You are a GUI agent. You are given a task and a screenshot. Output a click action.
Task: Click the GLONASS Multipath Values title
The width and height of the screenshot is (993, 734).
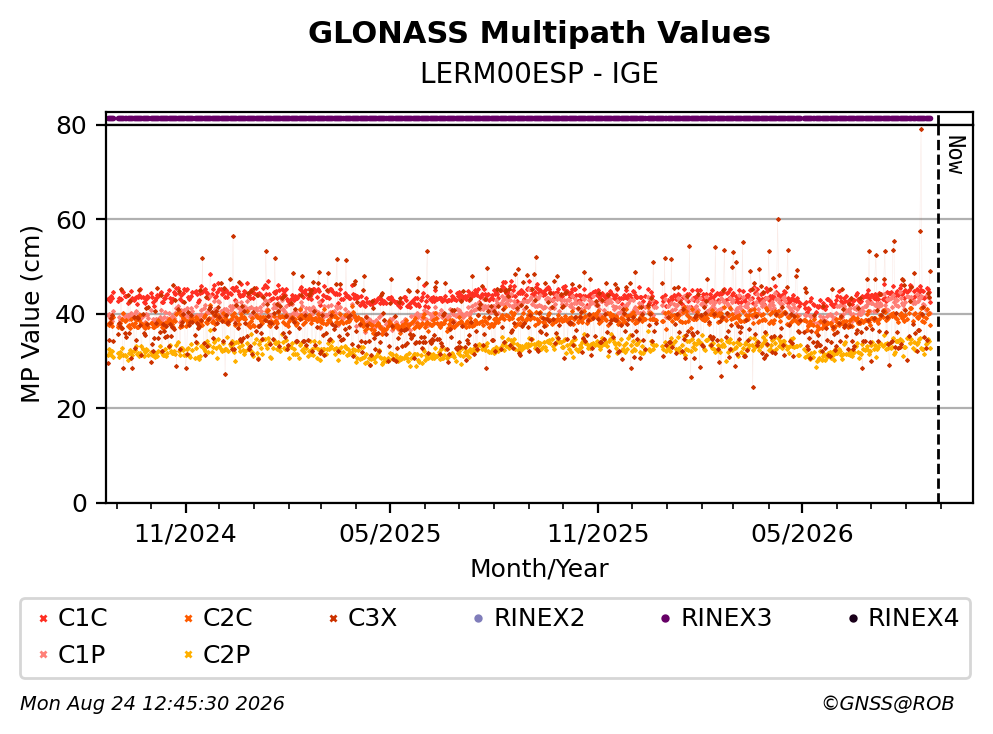click(x=539, y=32)
